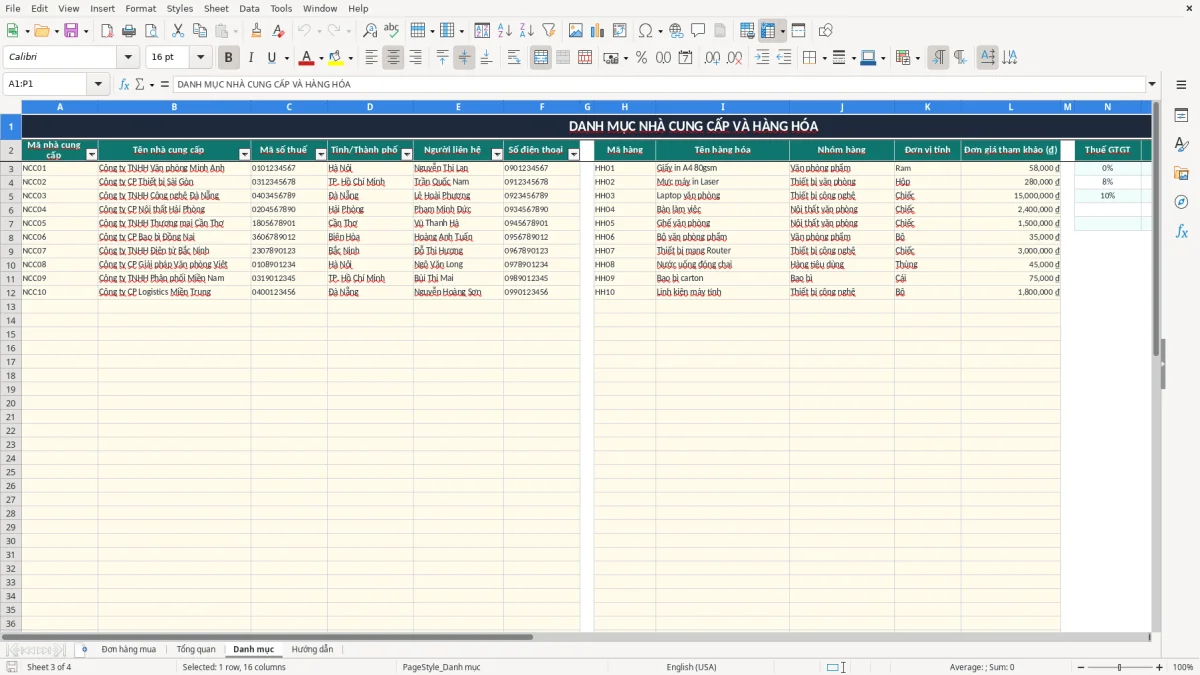Click the Insert Chart icon

[x=598, y=31]
